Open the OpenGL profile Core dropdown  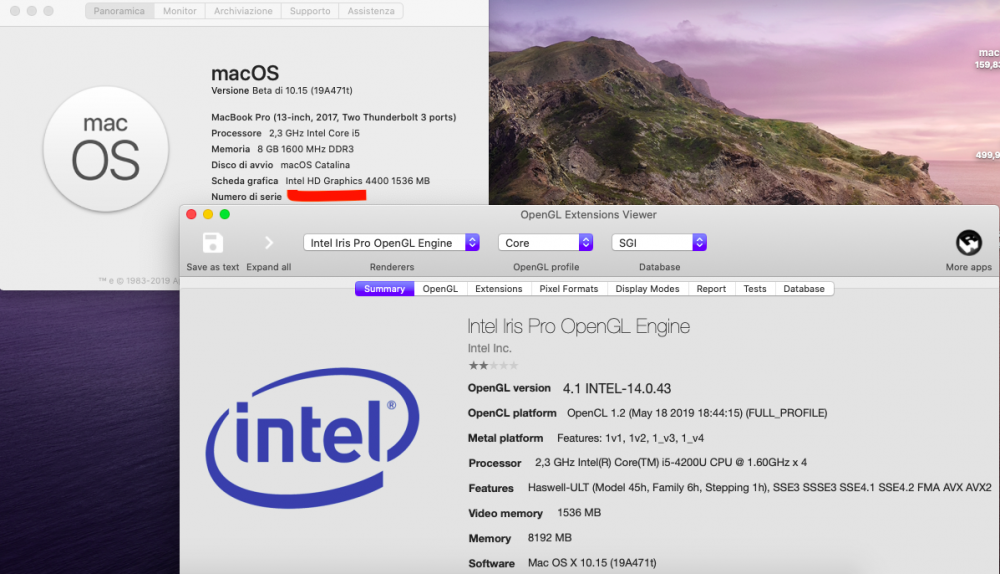coord(546,243)
